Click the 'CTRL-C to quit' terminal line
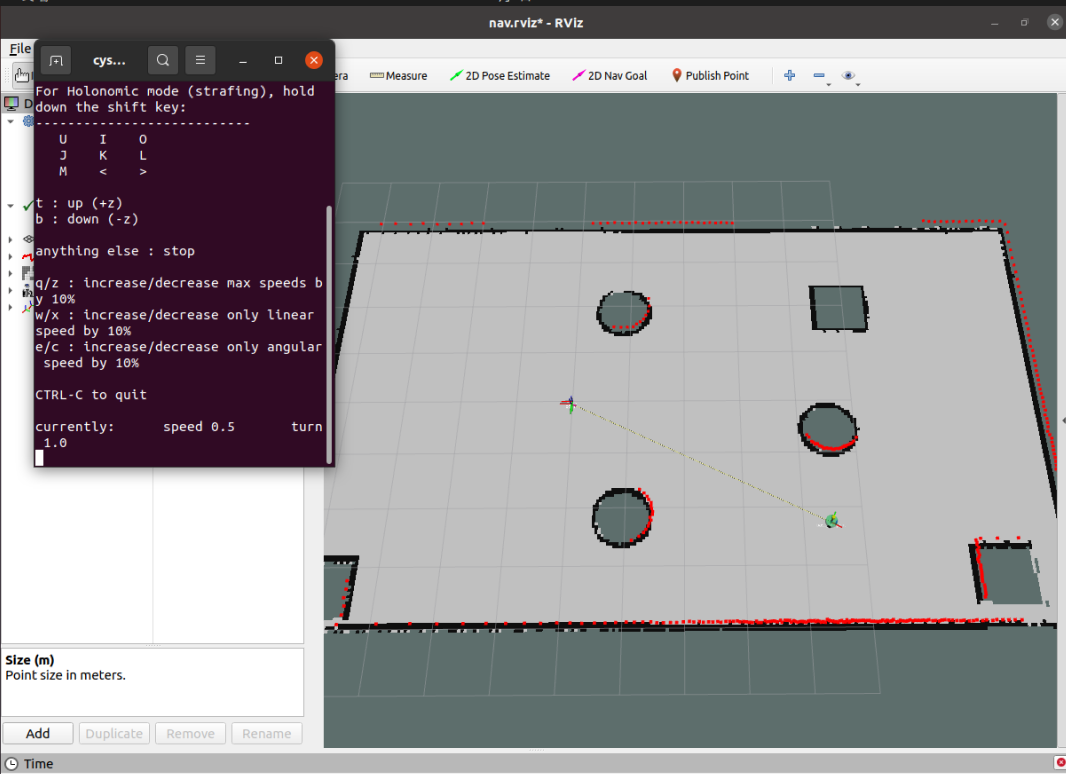Viewport: 1066px width, 774px height. (x=91, y=394)
